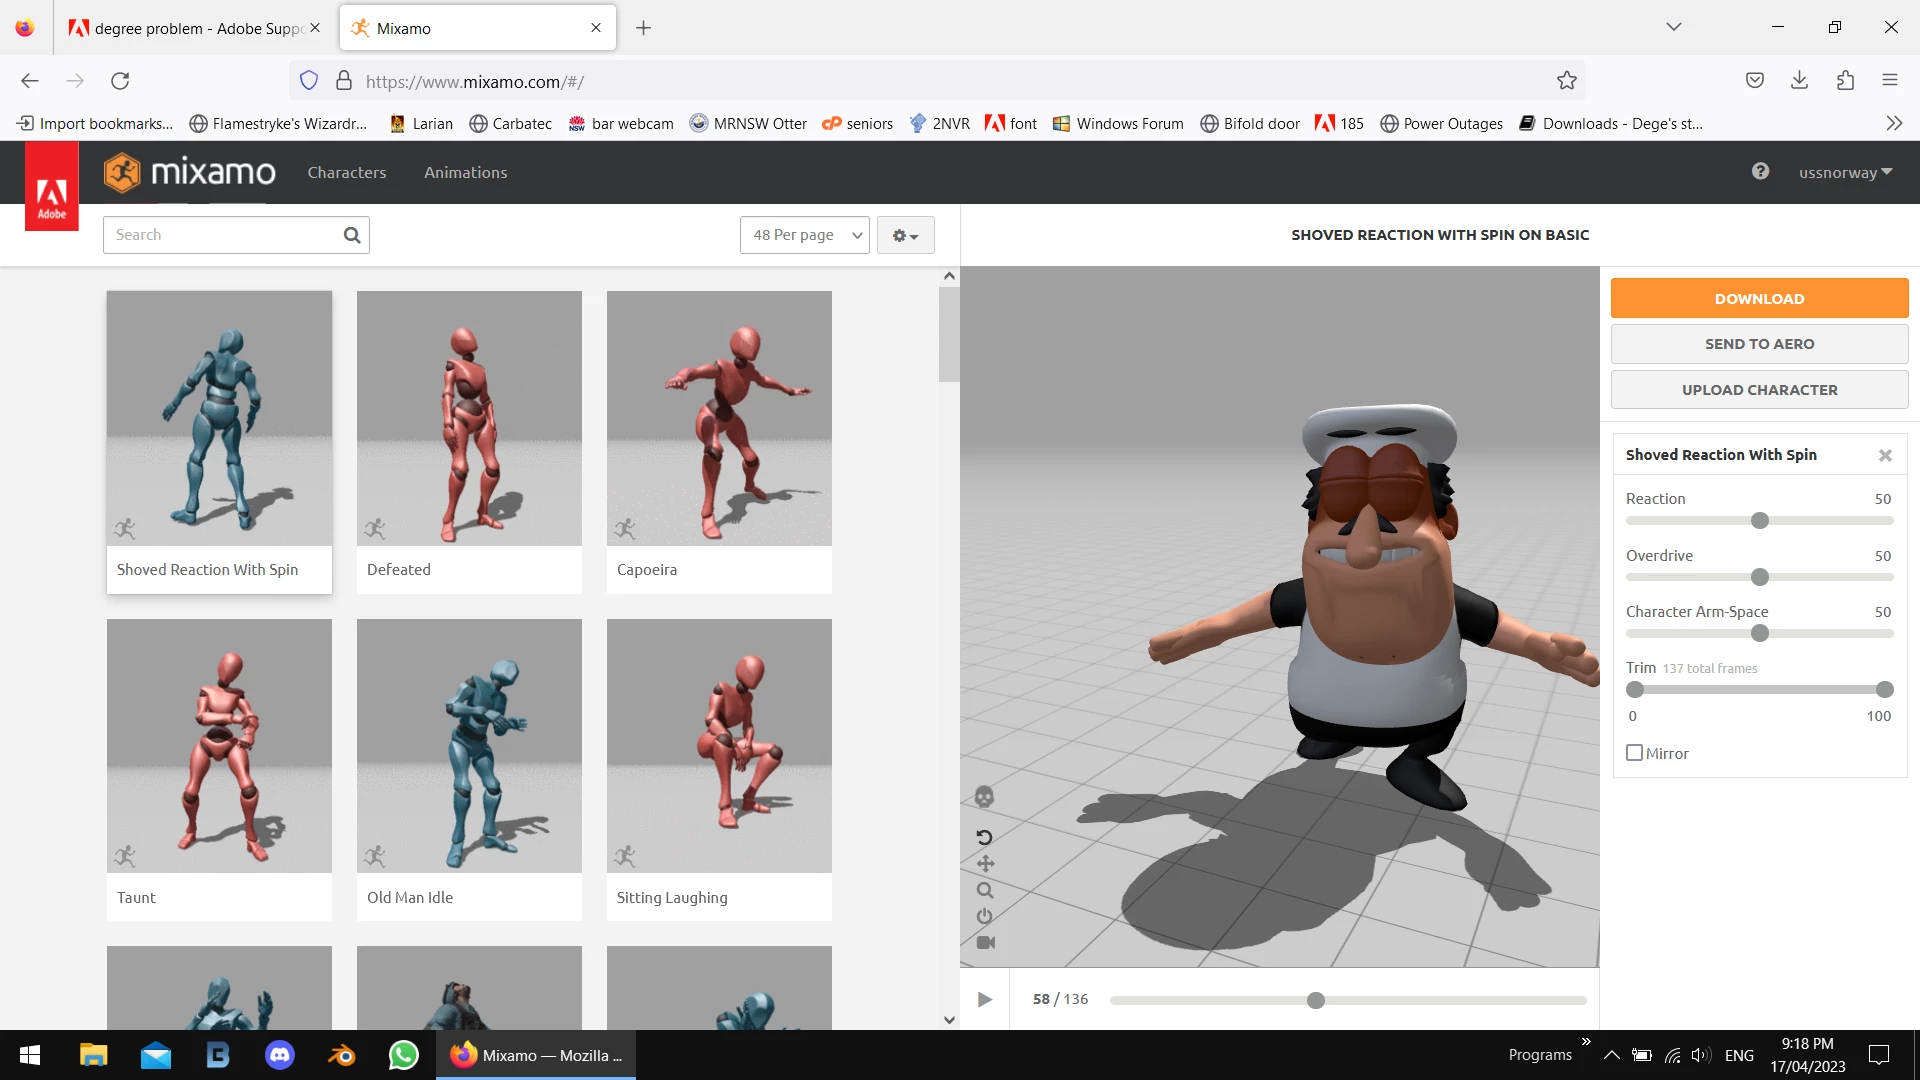Image resolution: width=1920 pixels, height=1080 pixels.
Task: Click the power reset icon in the viewport
Action: pos(985,916)
